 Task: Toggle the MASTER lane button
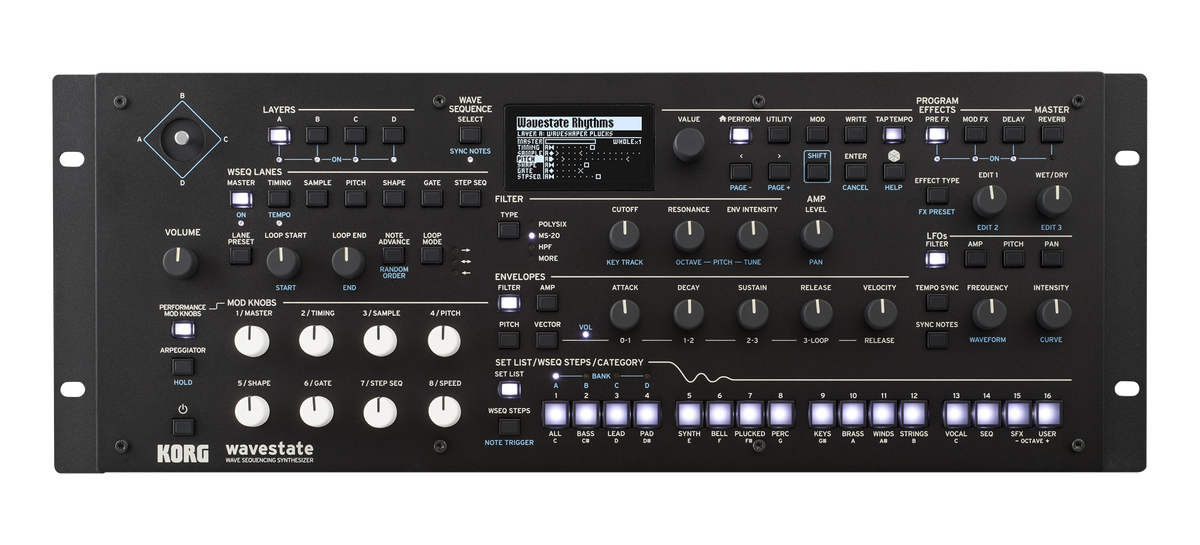(x=240, y=199)
